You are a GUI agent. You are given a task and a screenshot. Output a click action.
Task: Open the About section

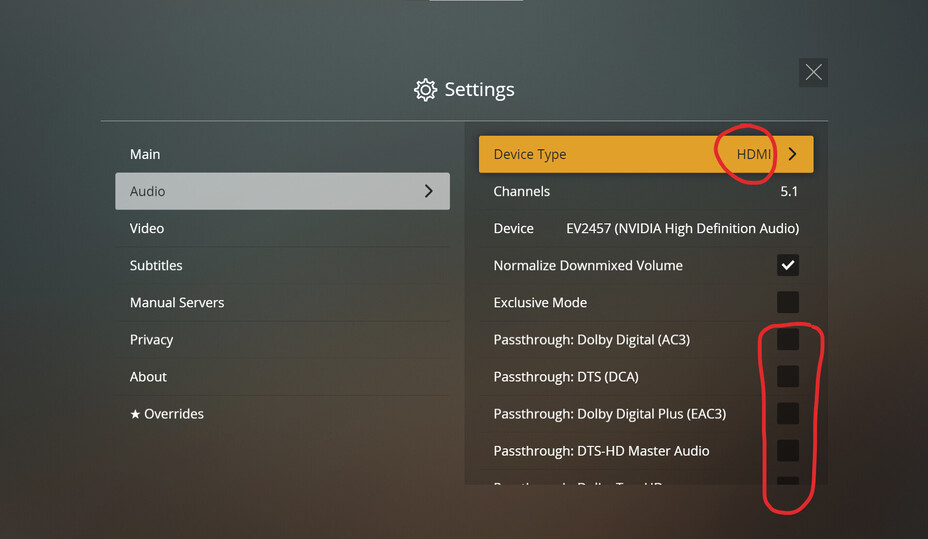(x=148, y=376)
